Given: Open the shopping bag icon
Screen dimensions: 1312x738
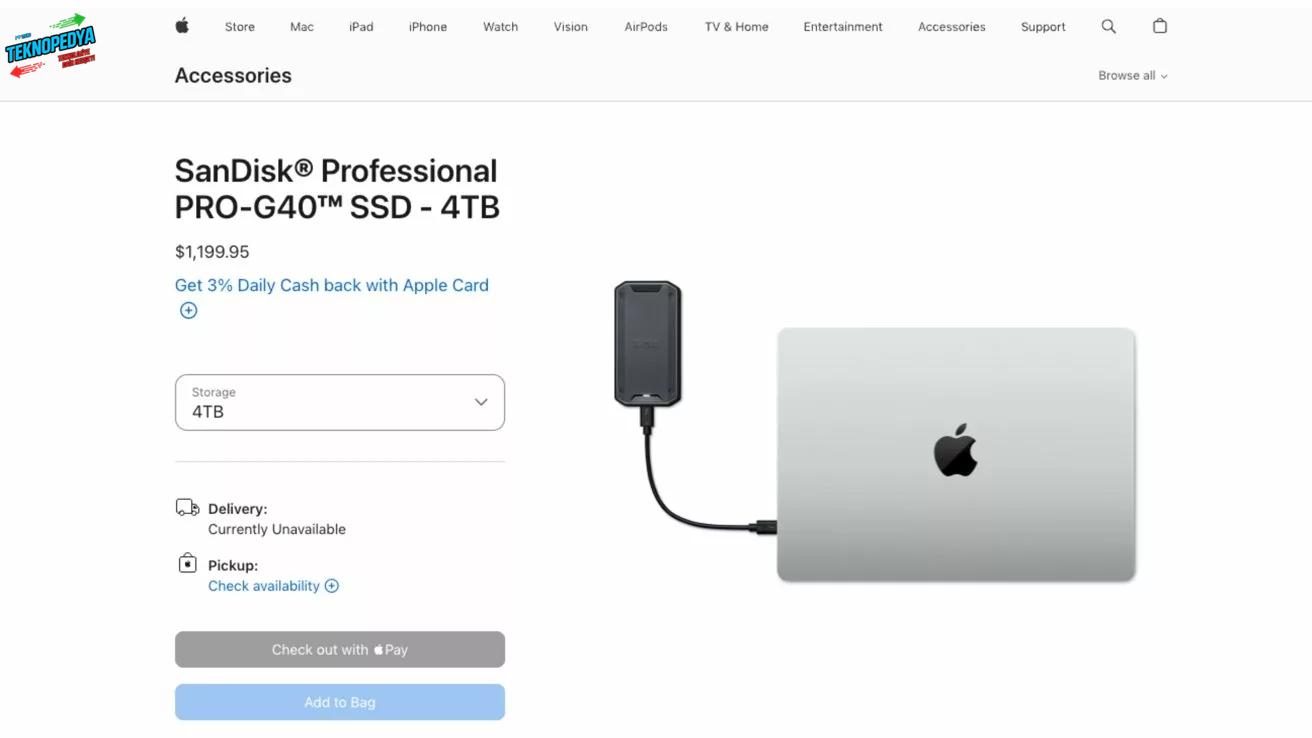Looking at the screenshot, I should tap(1160, 26).
